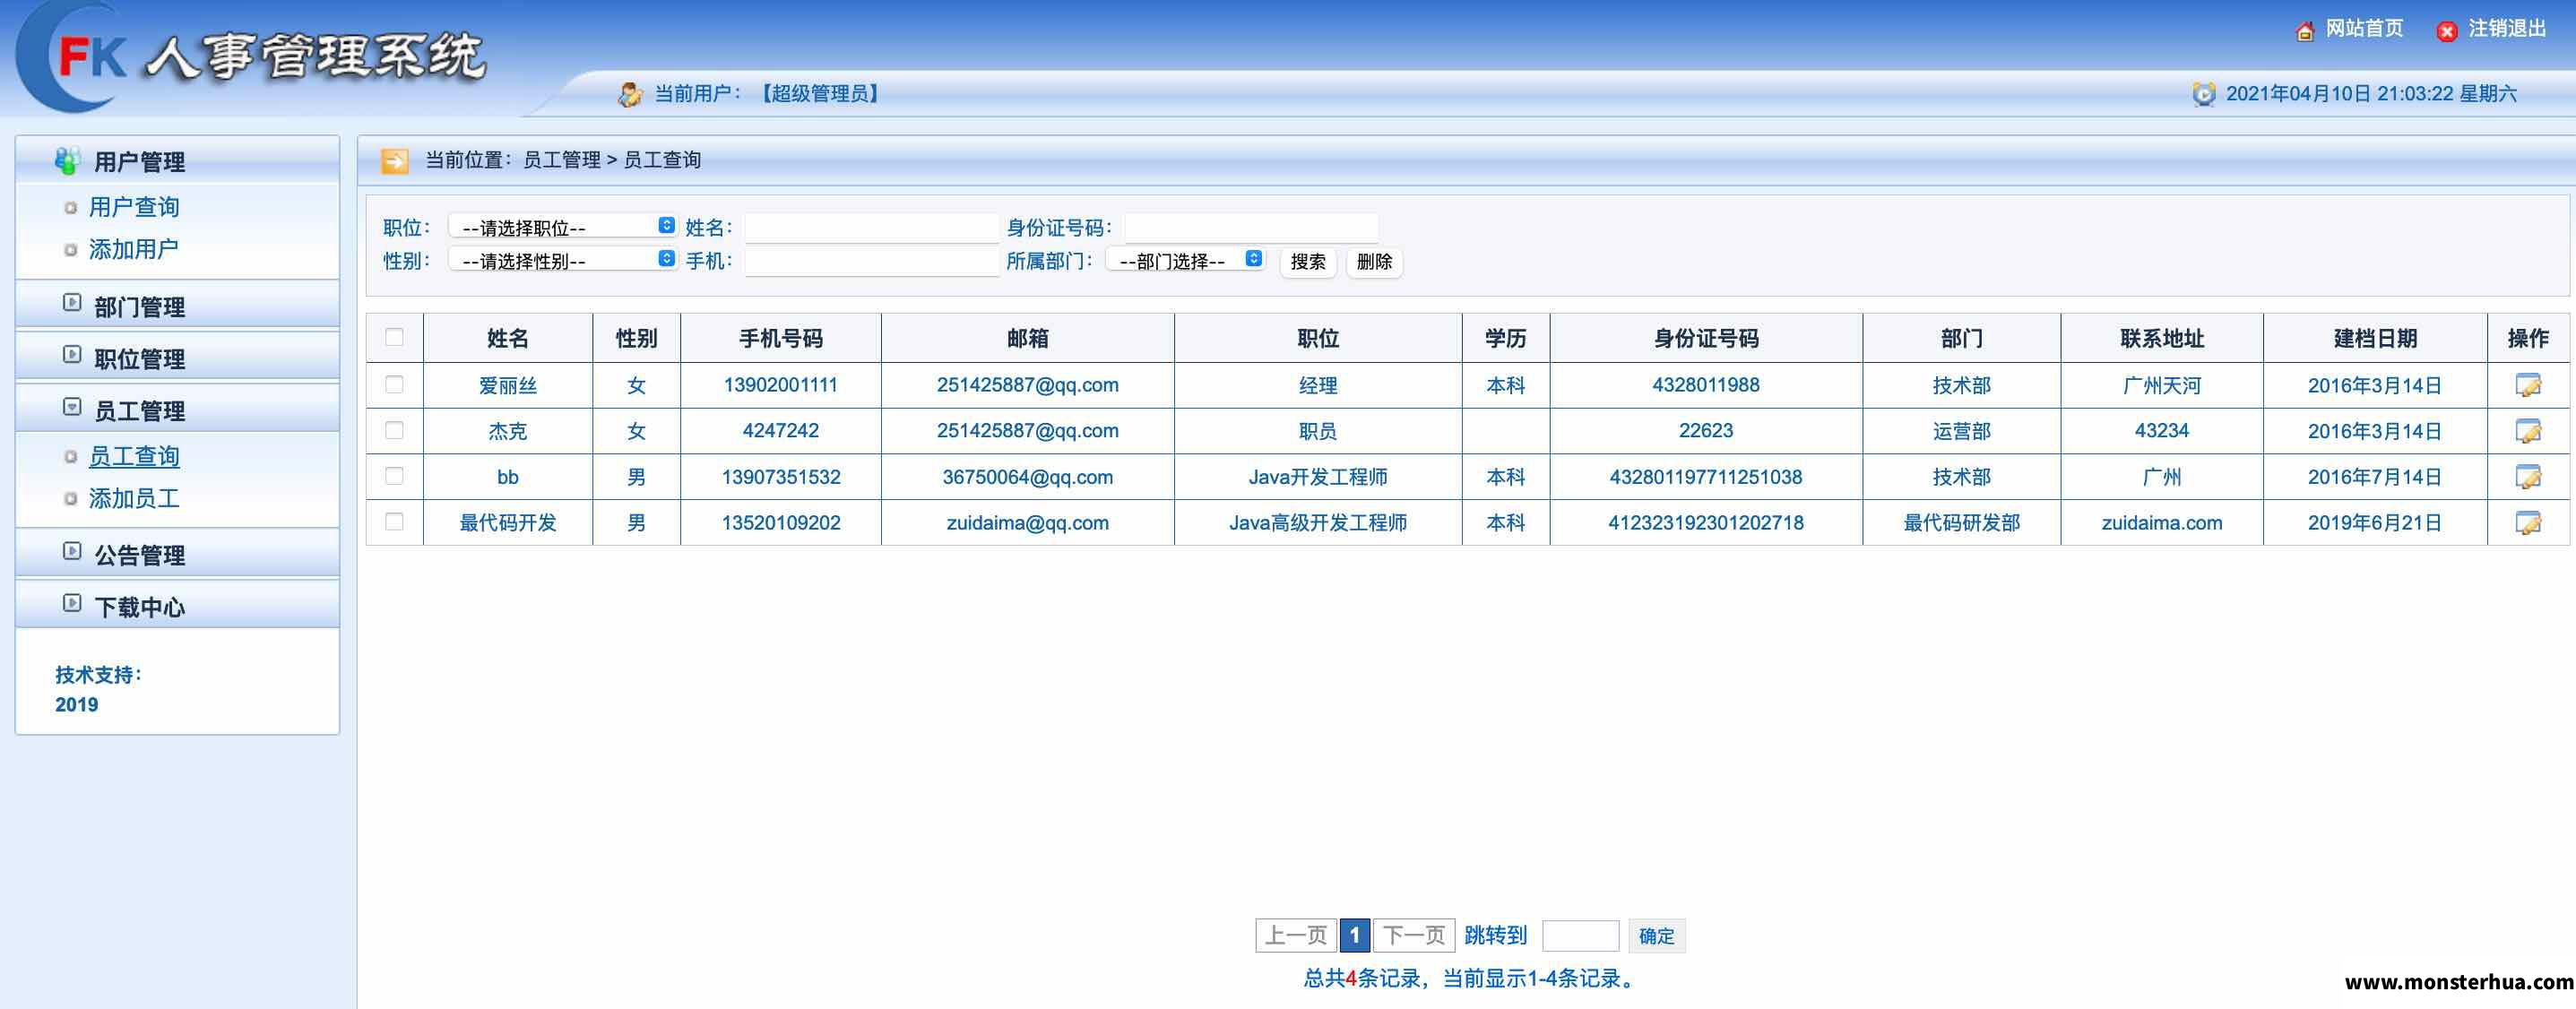Viewport: 2576px width, 1009px height.
Task: Click position Java高级开发工程师
Action: point(1318,523)
